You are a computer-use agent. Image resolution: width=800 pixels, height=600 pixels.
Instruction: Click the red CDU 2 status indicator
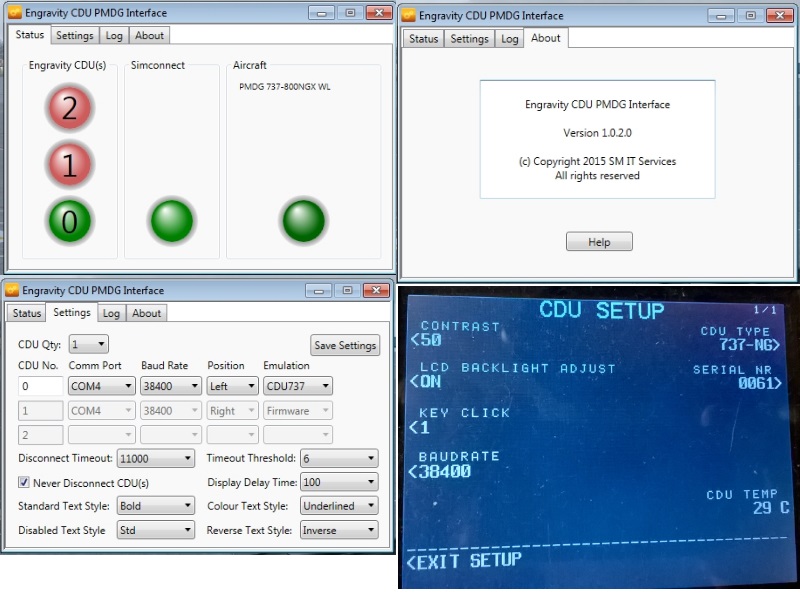click(x=69, y=108)
